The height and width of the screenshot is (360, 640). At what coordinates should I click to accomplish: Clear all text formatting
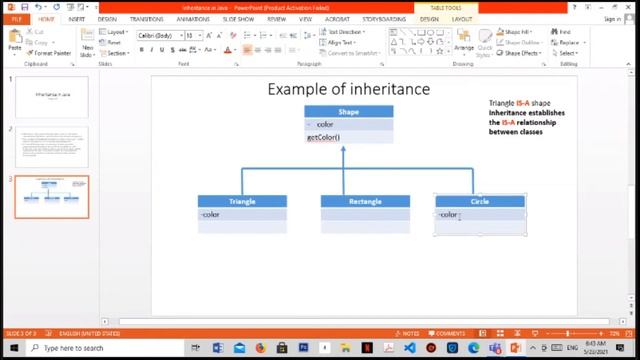click(x=233, y=36)
